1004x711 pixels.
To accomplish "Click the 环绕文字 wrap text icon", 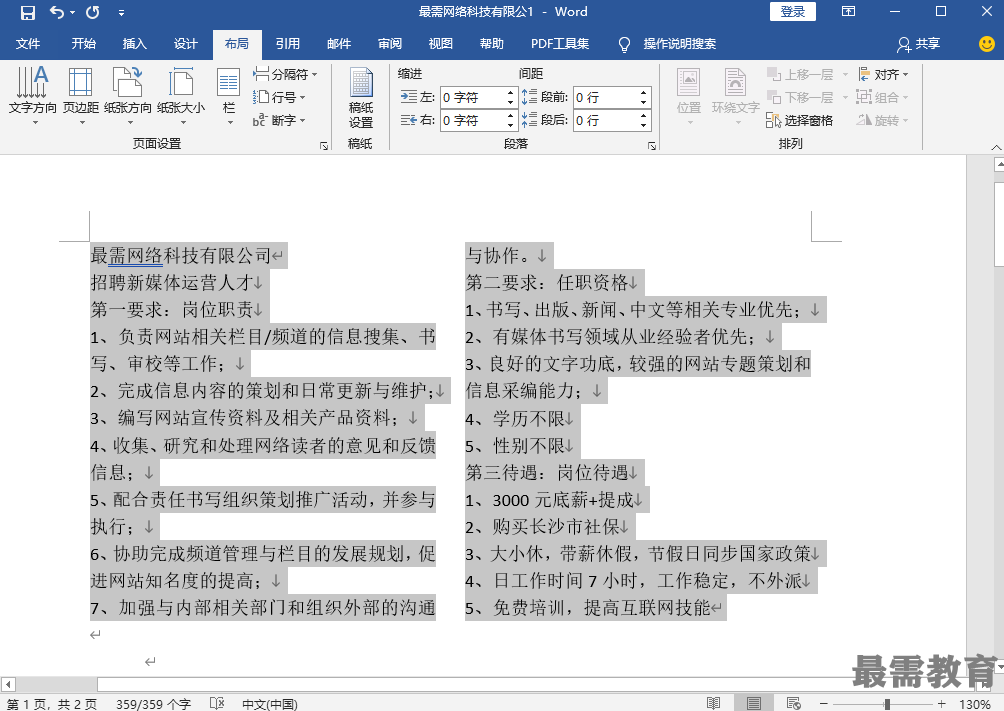I will 735,95.
